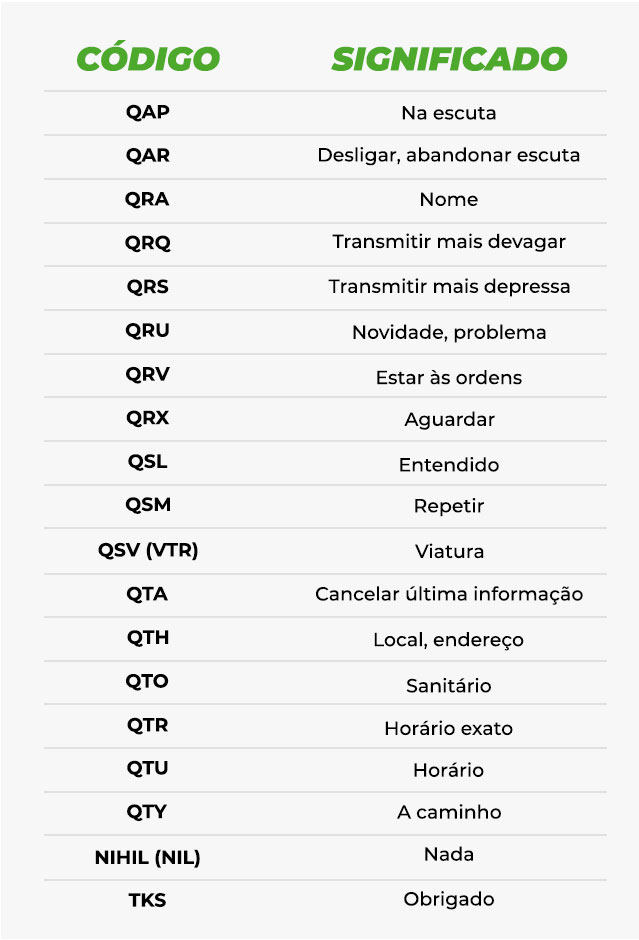Select the QSM code cell
Screen dimensions: 639x940
[x=147, y=505]
